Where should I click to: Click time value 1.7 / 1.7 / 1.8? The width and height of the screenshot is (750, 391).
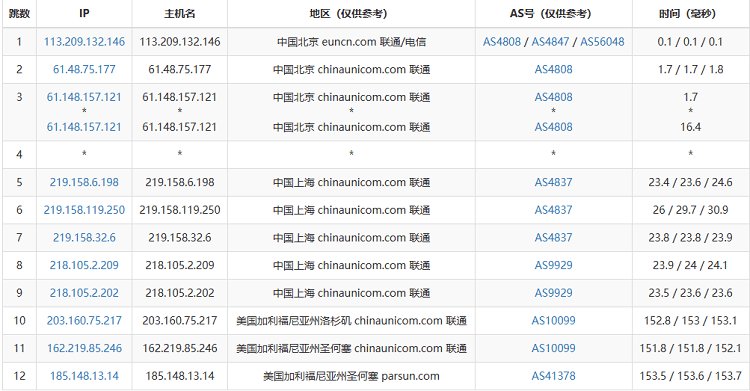pos(691,69)
